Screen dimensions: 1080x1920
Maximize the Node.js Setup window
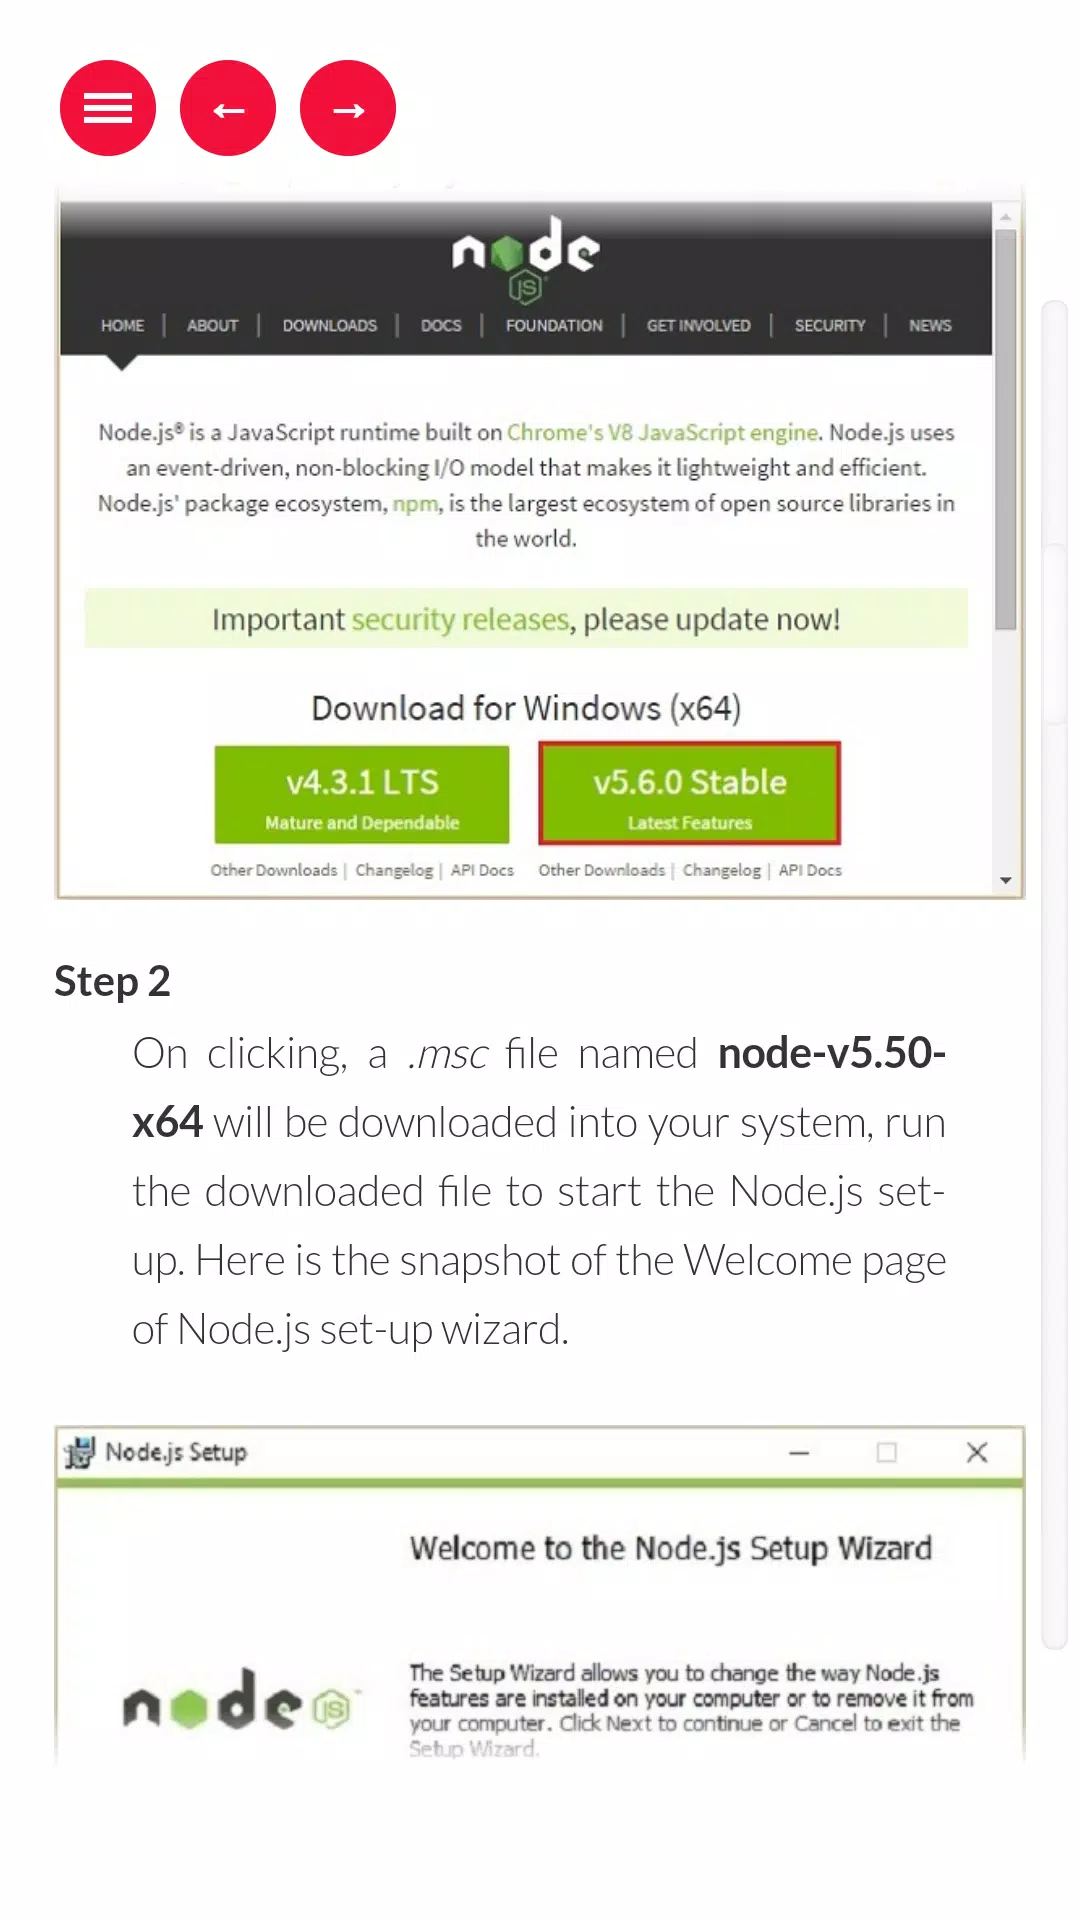[x=887, y=1452]
